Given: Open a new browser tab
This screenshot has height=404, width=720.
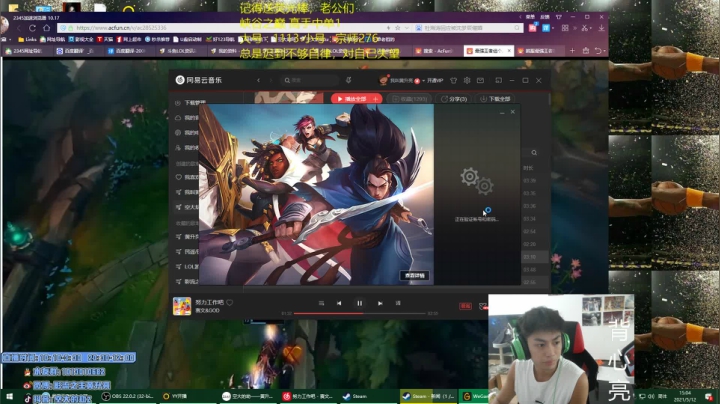Looking at the screenshot, I should 572,51.
